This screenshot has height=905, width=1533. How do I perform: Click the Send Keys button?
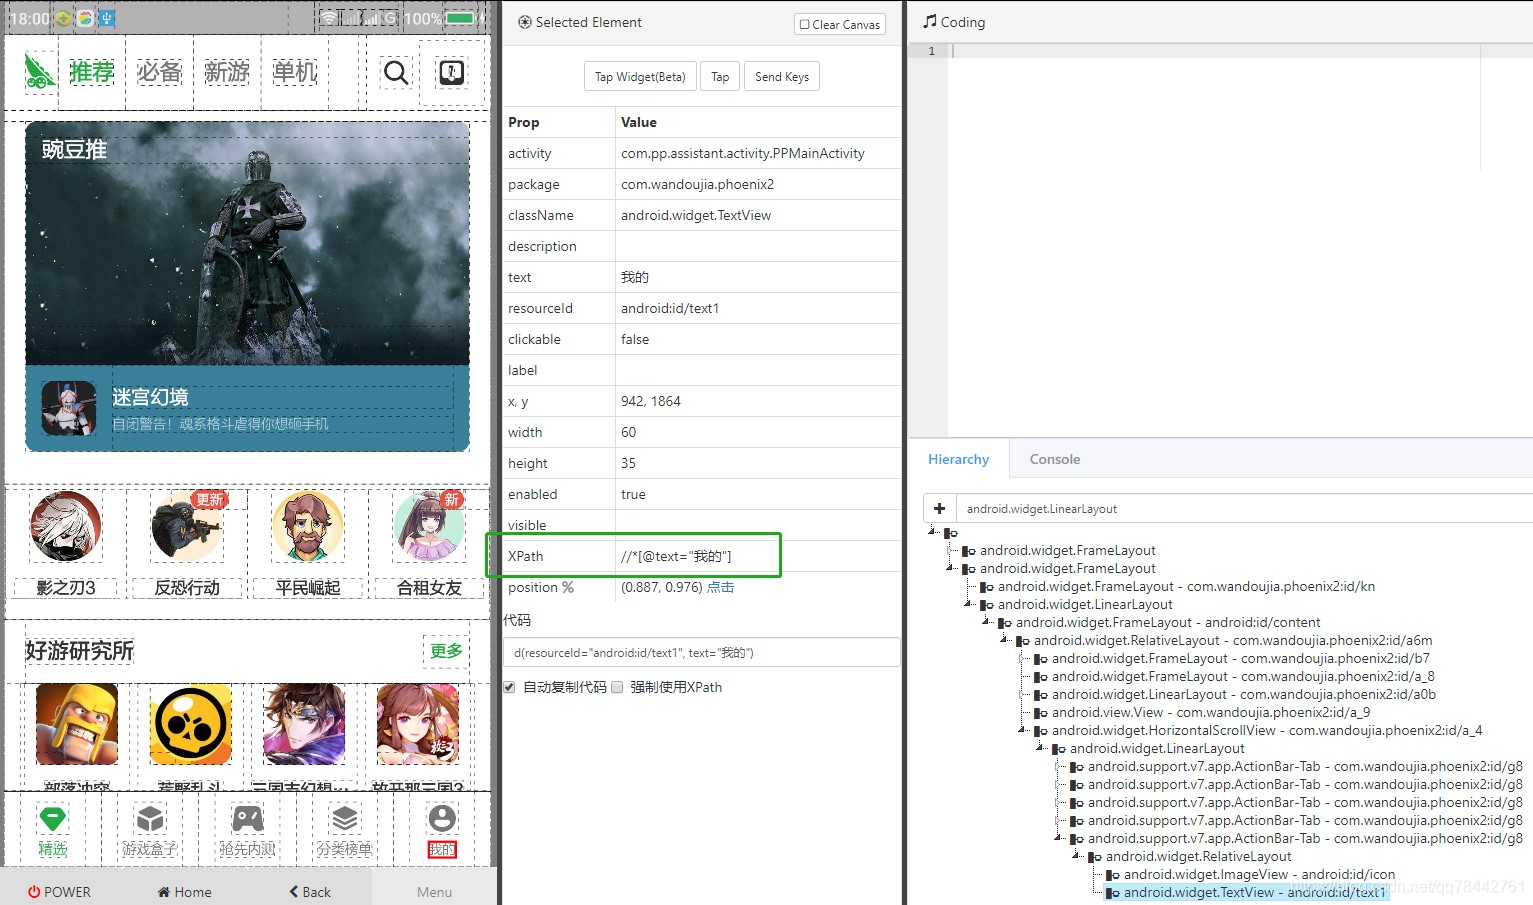click(781, 76)
